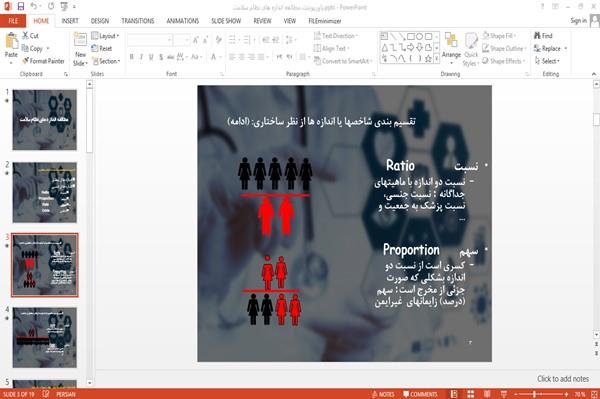Open Align Text dropdown
This screenshot has height=399, width=600.
tap(331, 48)
